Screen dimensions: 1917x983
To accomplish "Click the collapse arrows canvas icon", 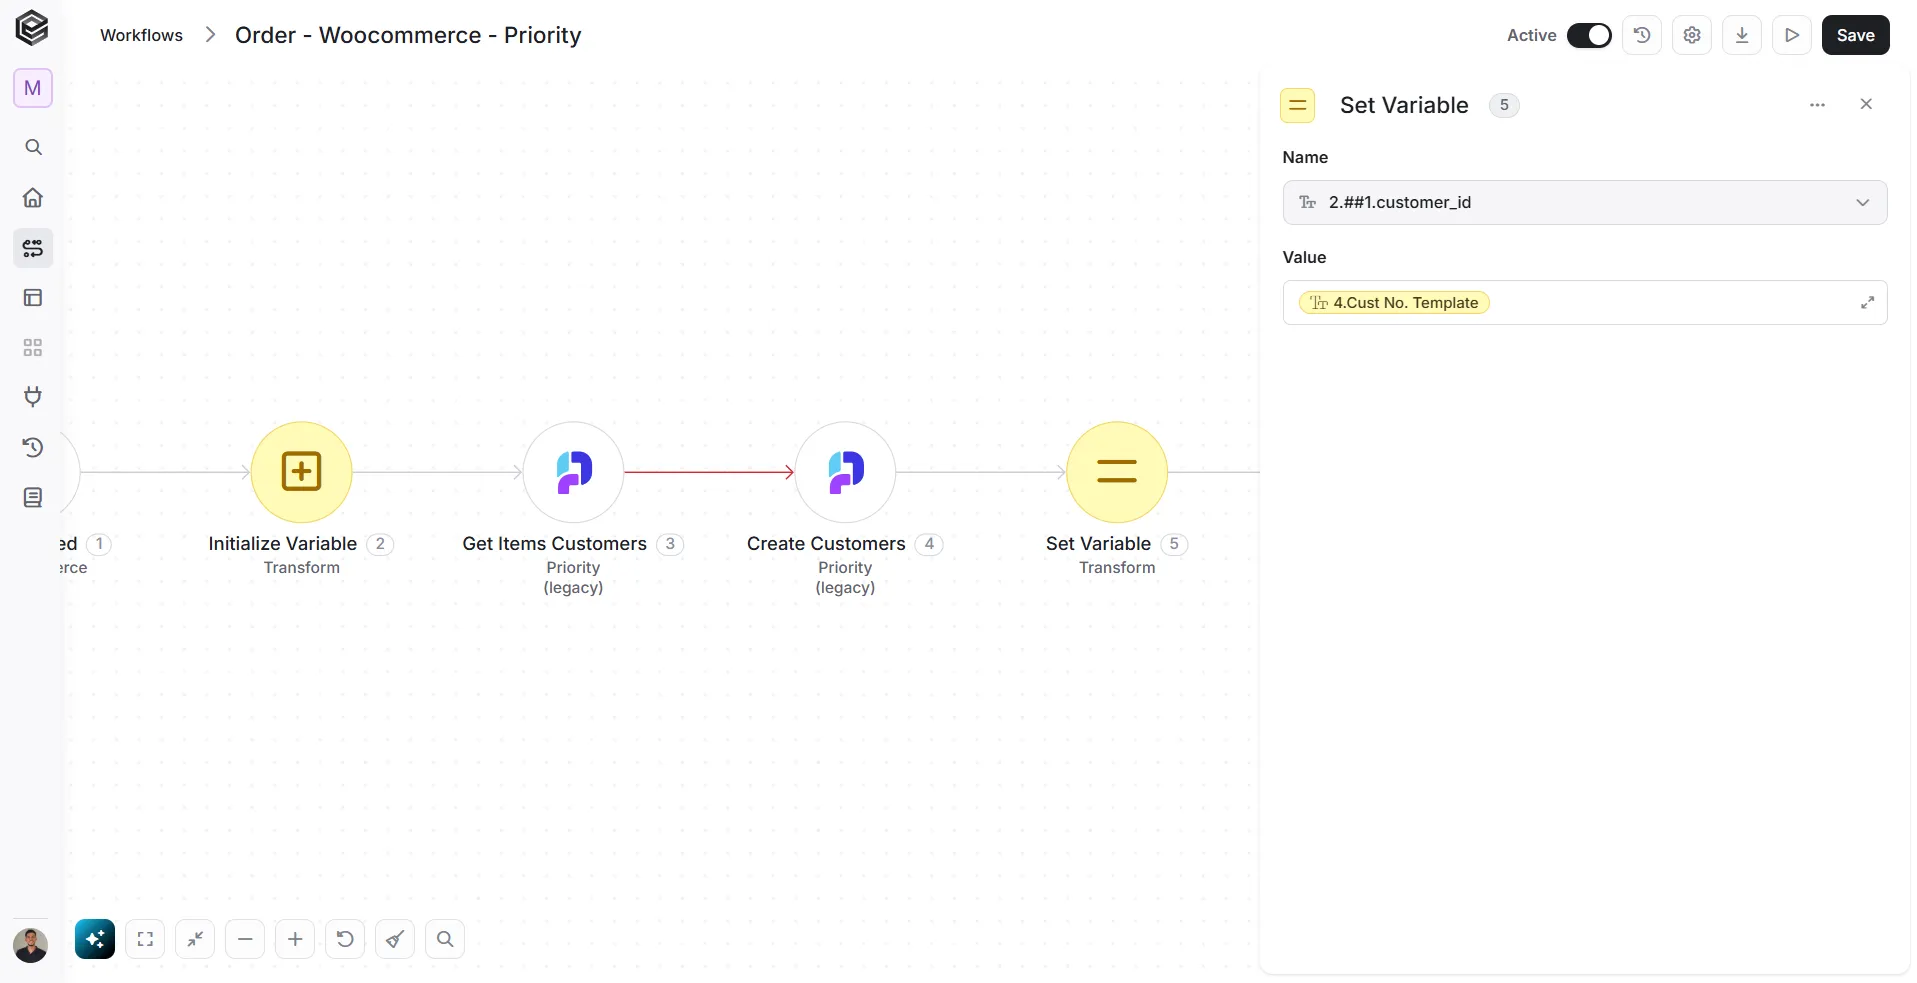I will tap(195, 939).
